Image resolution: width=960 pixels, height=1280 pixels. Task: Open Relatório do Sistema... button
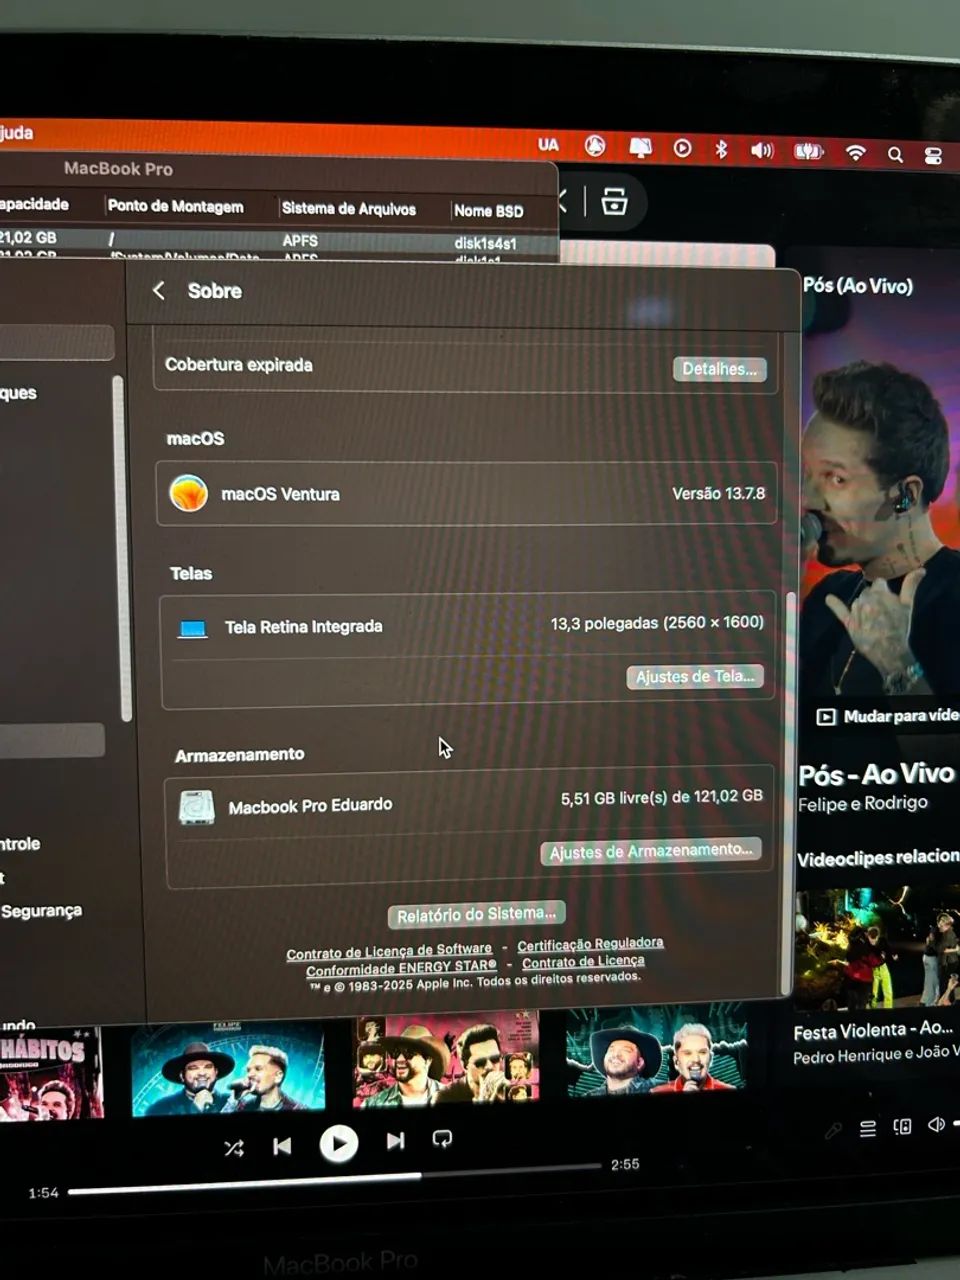tap(476, 914)
